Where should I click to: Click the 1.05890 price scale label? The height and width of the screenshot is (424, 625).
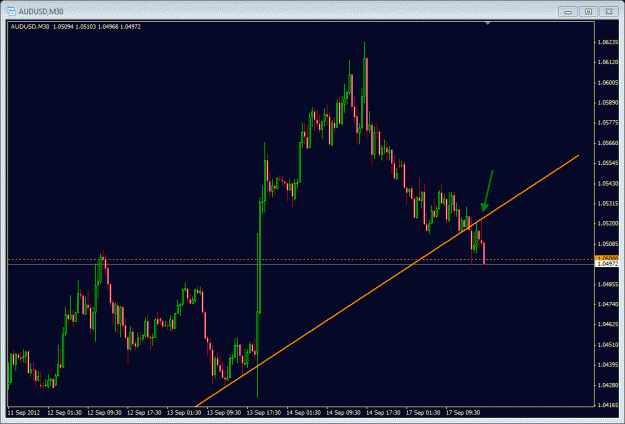(x=608, y=103)
